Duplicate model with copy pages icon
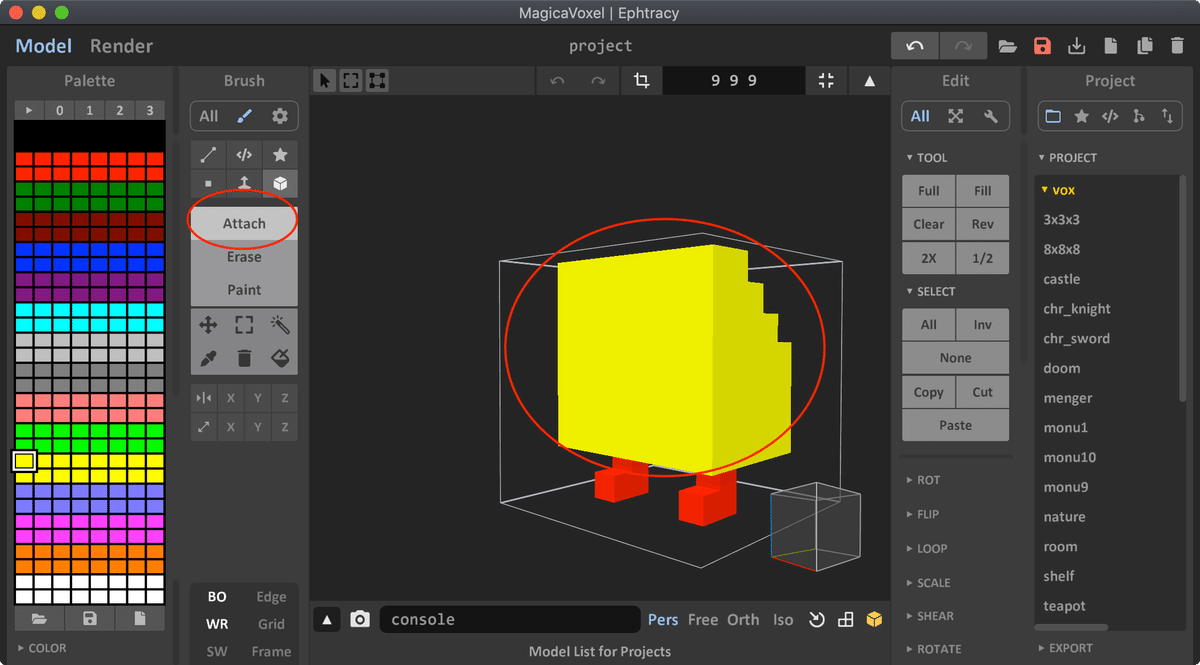The width and height of the screenshot is (1200, 665). tap(1145, 46)
